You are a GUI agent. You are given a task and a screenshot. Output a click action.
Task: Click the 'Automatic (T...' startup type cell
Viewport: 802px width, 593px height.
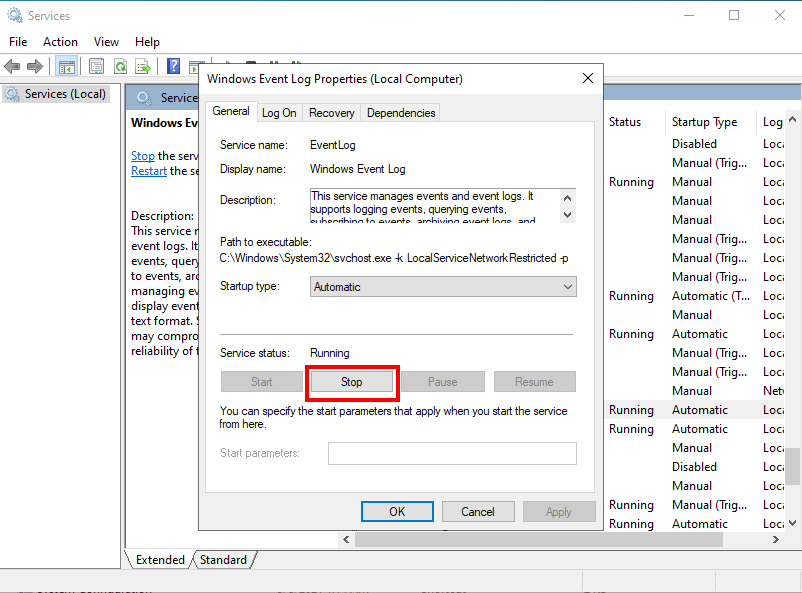[711, 296]
